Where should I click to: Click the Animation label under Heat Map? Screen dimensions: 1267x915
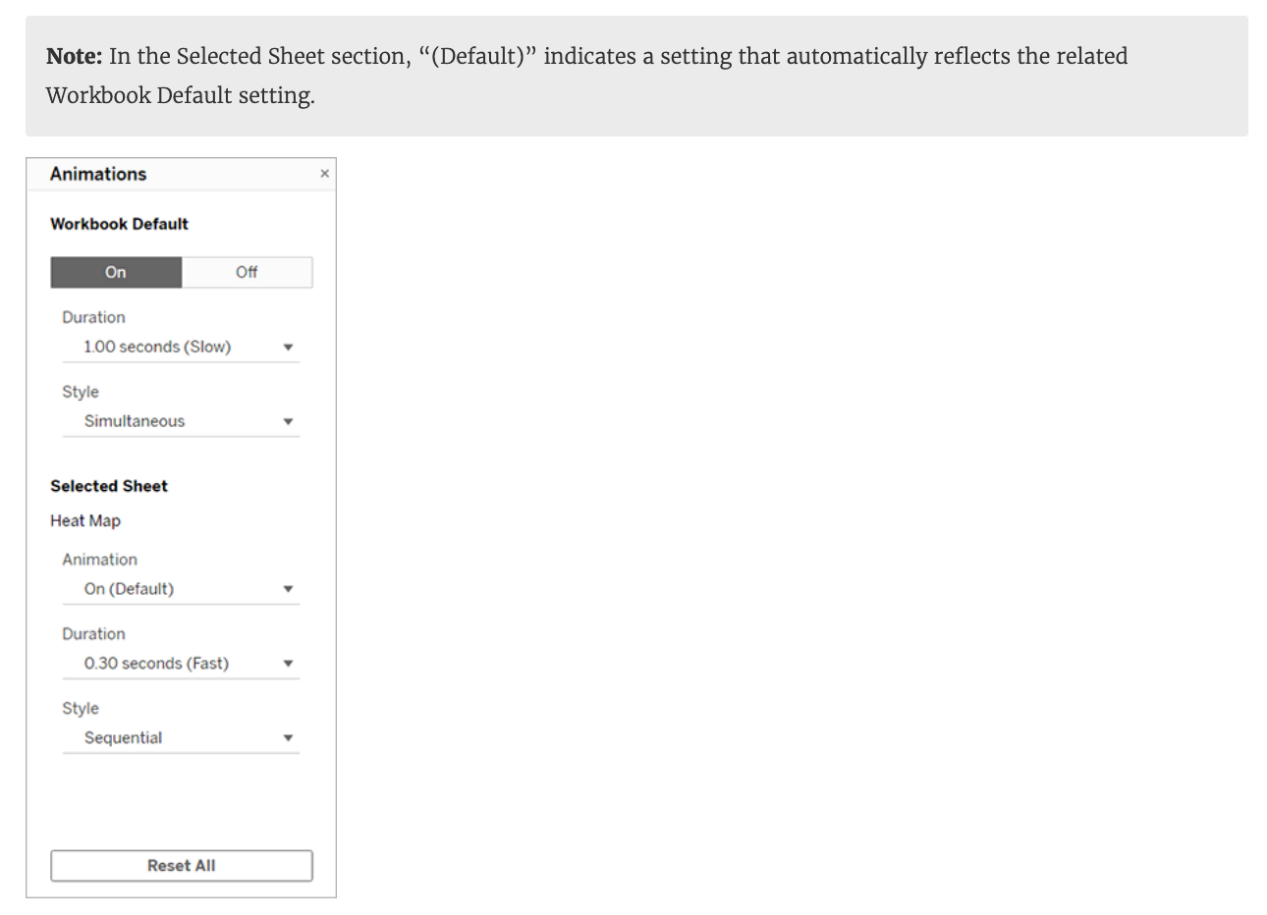point(99,560)
